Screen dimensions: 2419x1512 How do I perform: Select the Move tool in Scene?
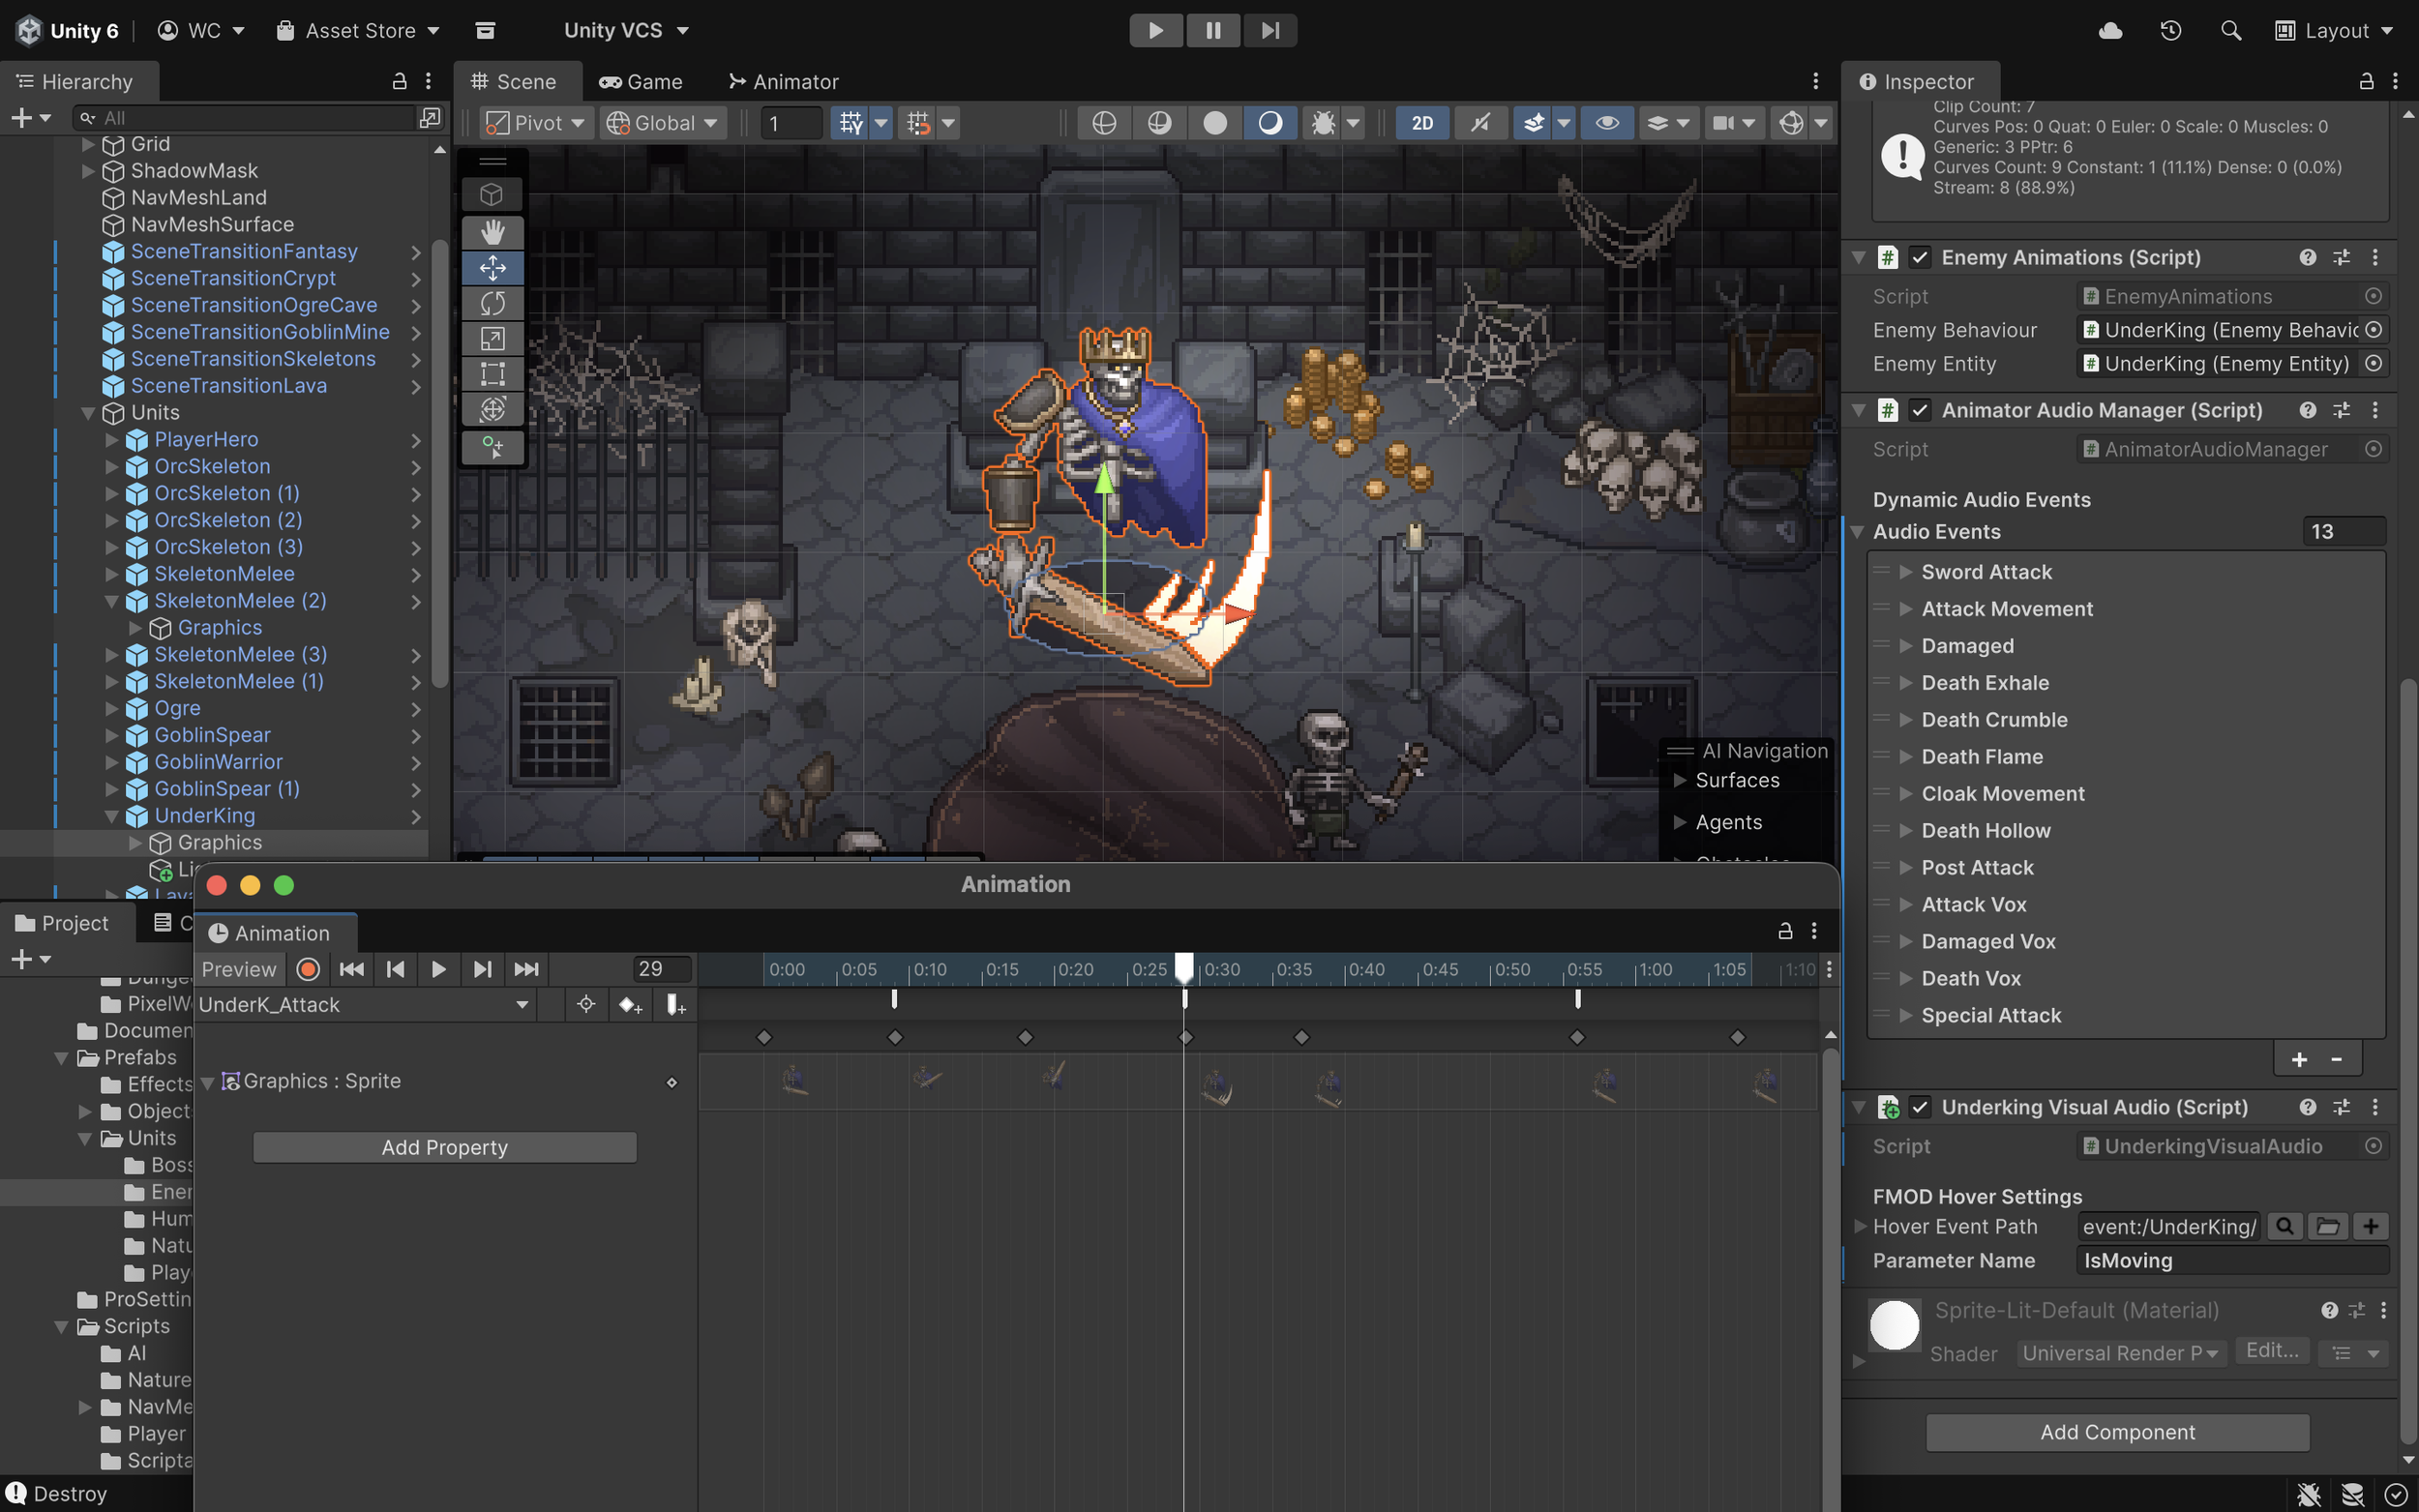point(492,268)
